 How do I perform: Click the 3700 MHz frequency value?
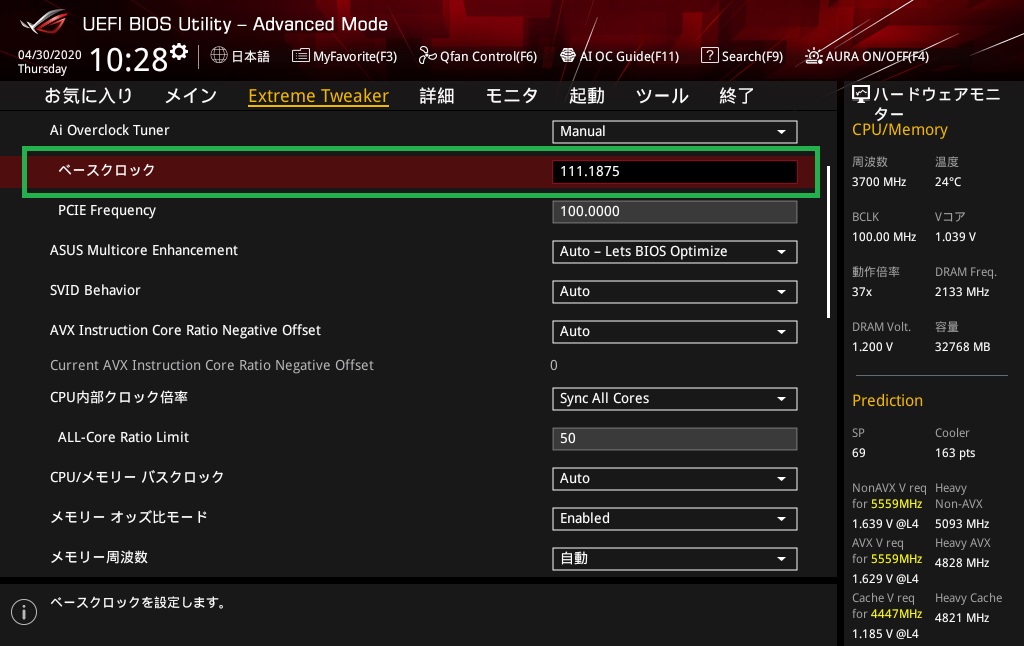(x=879, y=182)
